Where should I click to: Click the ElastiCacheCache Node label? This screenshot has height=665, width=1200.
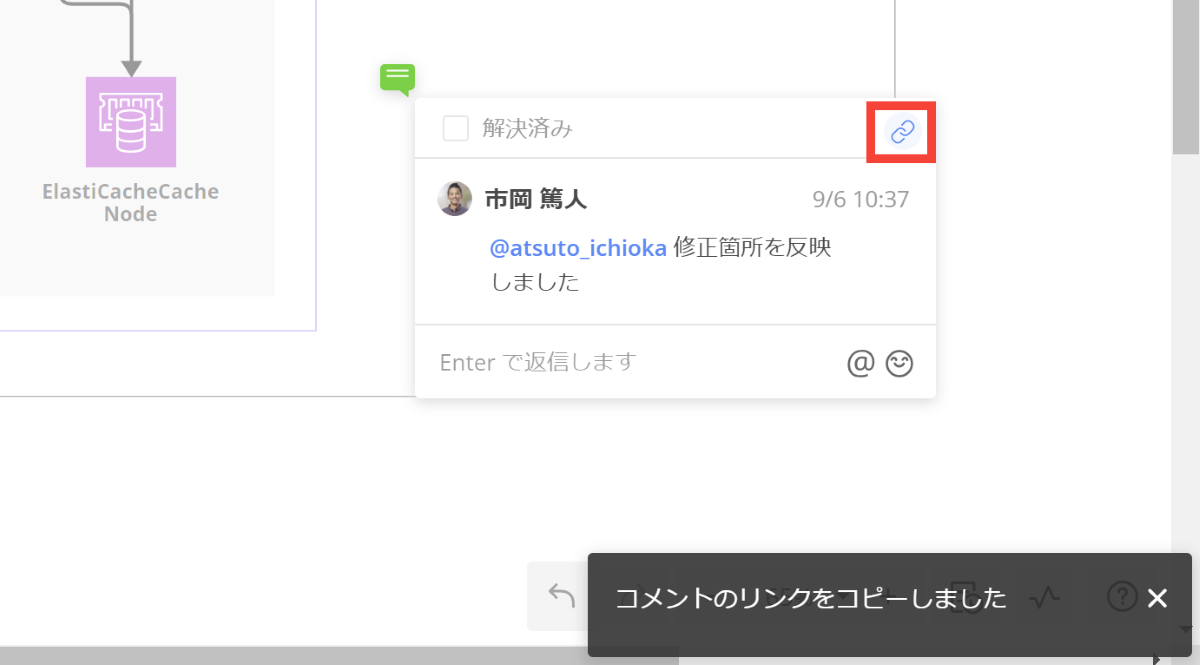click(x=131, y=202)
